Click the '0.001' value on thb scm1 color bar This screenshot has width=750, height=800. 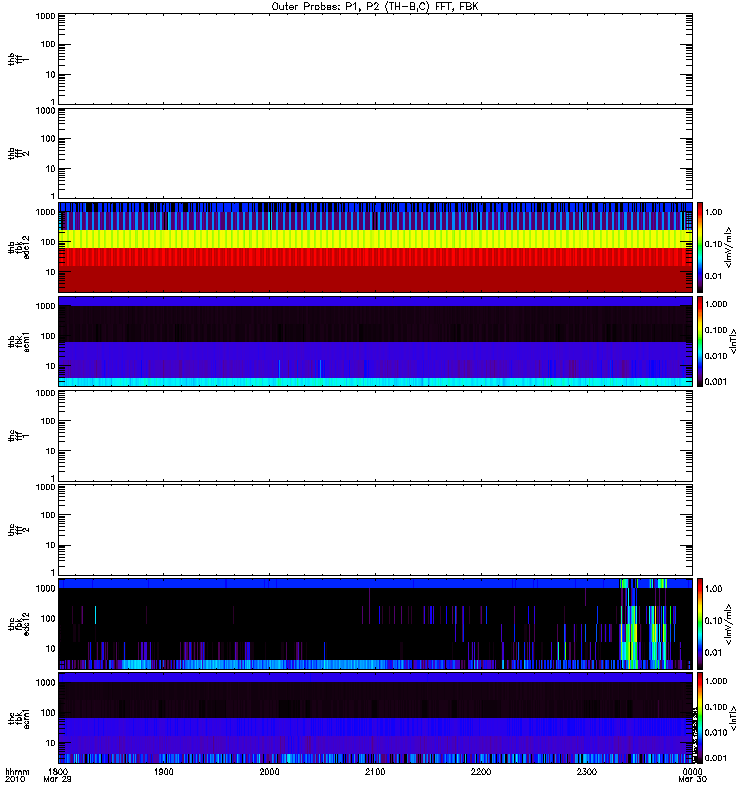point(716,382)
